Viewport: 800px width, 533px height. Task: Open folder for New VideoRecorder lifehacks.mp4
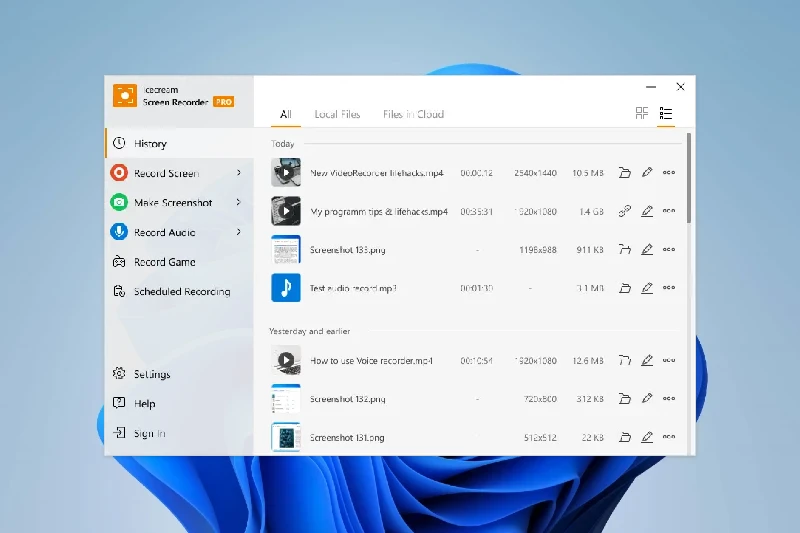coord(625,173)
